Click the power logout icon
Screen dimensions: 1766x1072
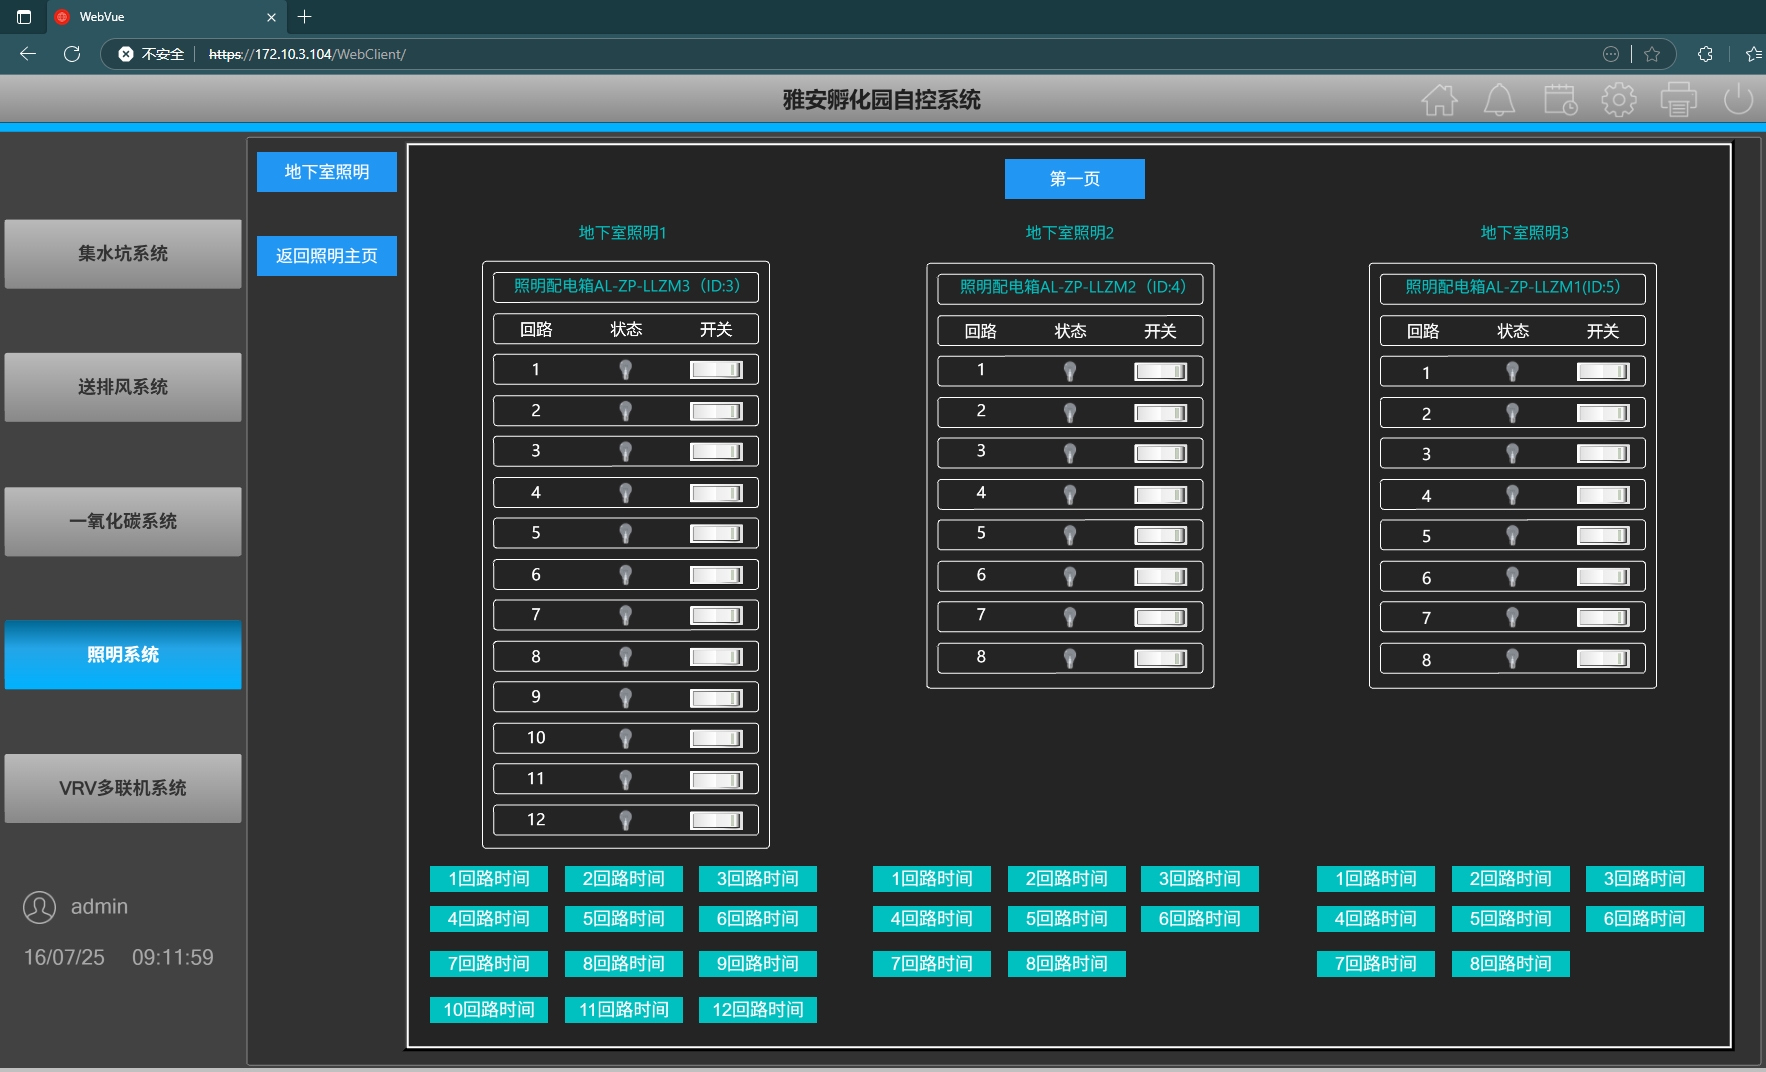1738,100
